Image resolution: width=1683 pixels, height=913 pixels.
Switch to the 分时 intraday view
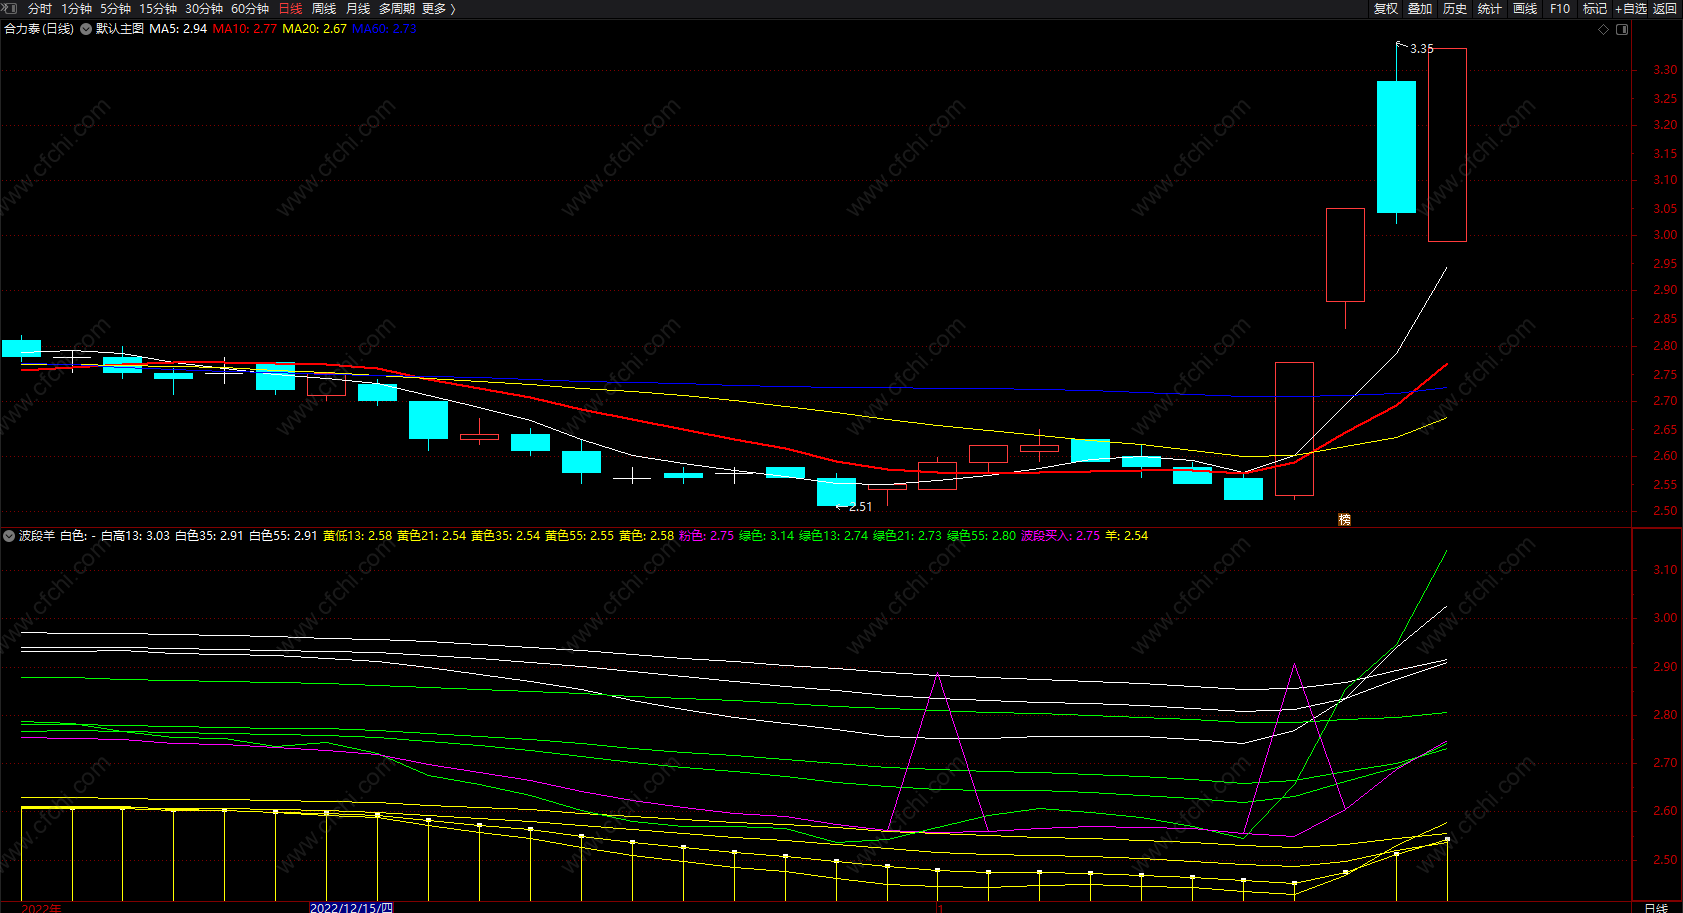tap(40, 8)
